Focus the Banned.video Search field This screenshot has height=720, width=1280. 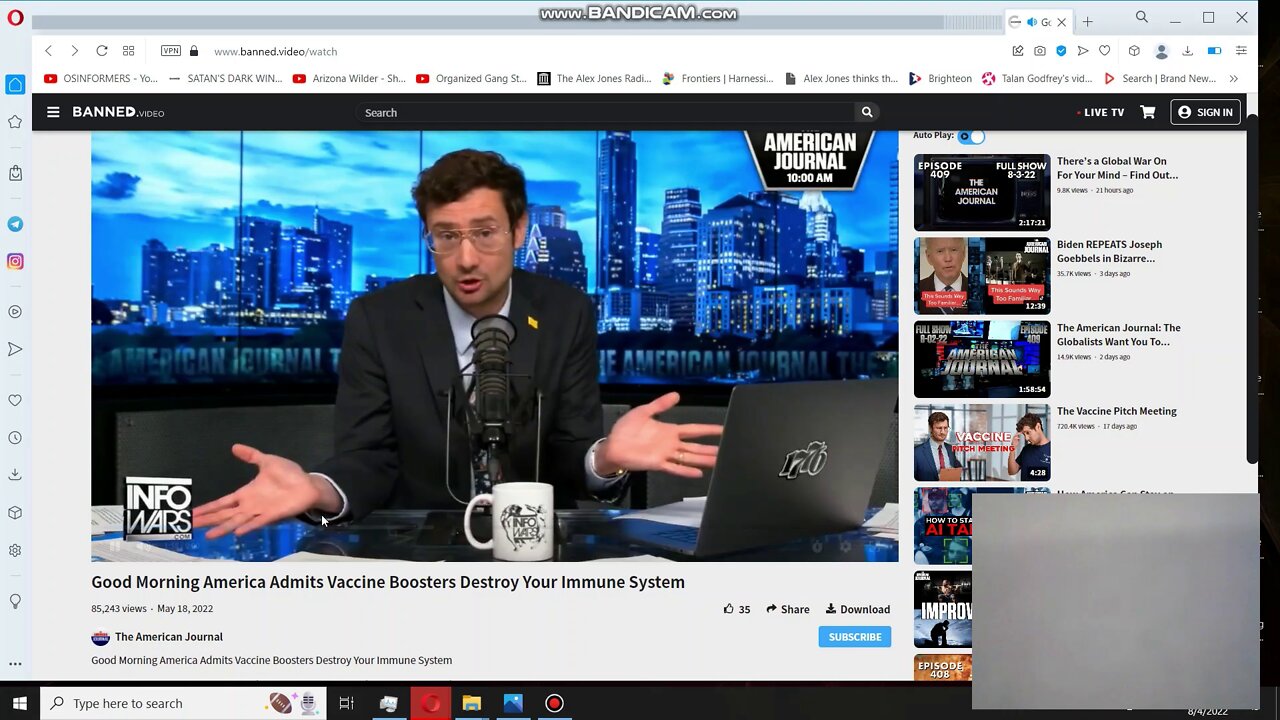point(607,112)
